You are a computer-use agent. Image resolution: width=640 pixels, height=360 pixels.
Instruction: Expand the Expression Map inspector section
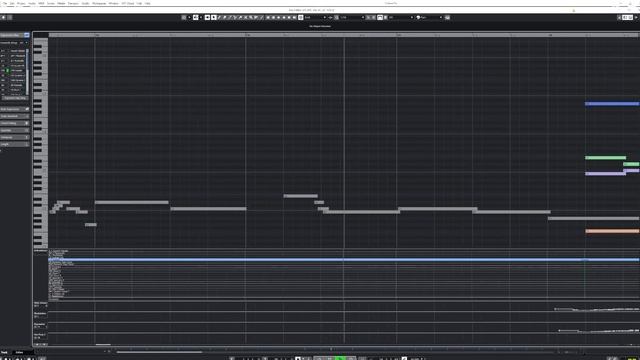[15, 35]
